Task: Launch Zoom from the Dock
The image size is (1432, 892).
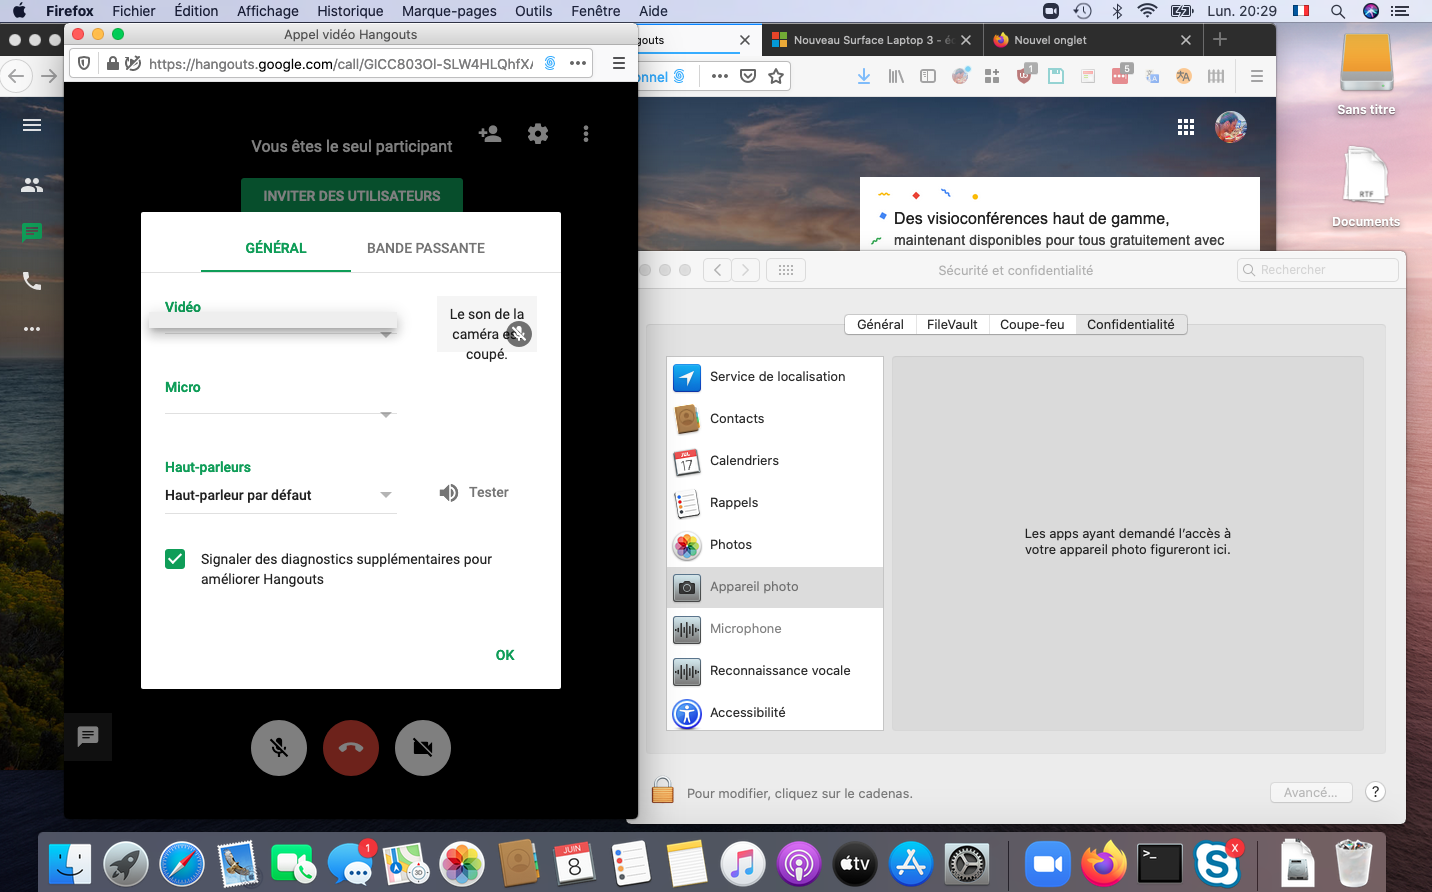Action: [x=1047, y=864]
